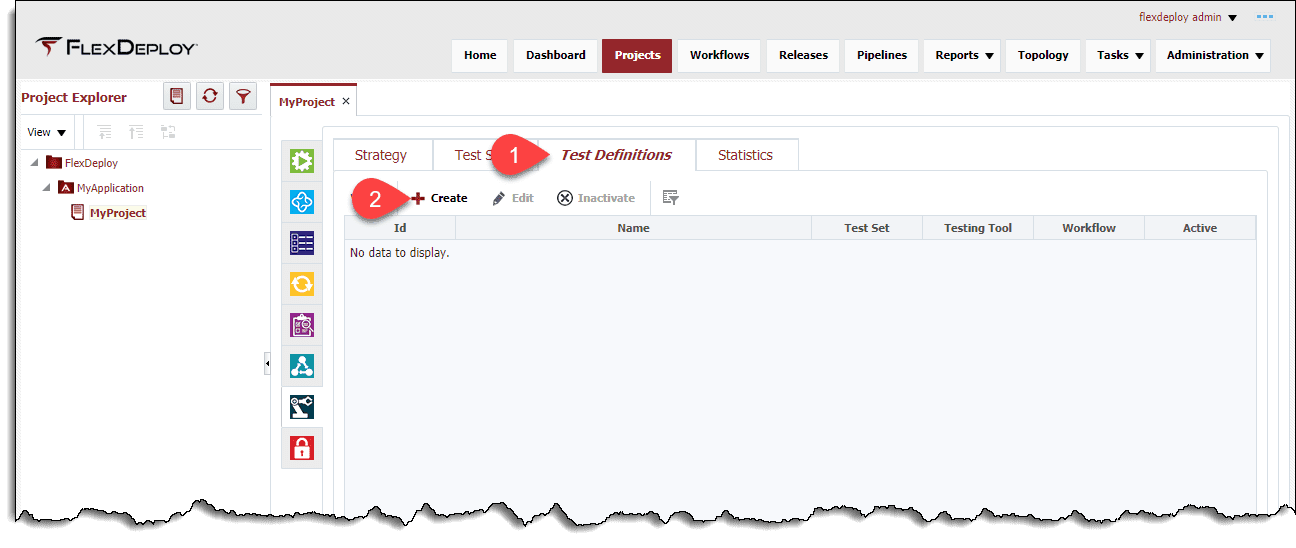Select FlexDeploy root in the tree

[x=91, y=163]
